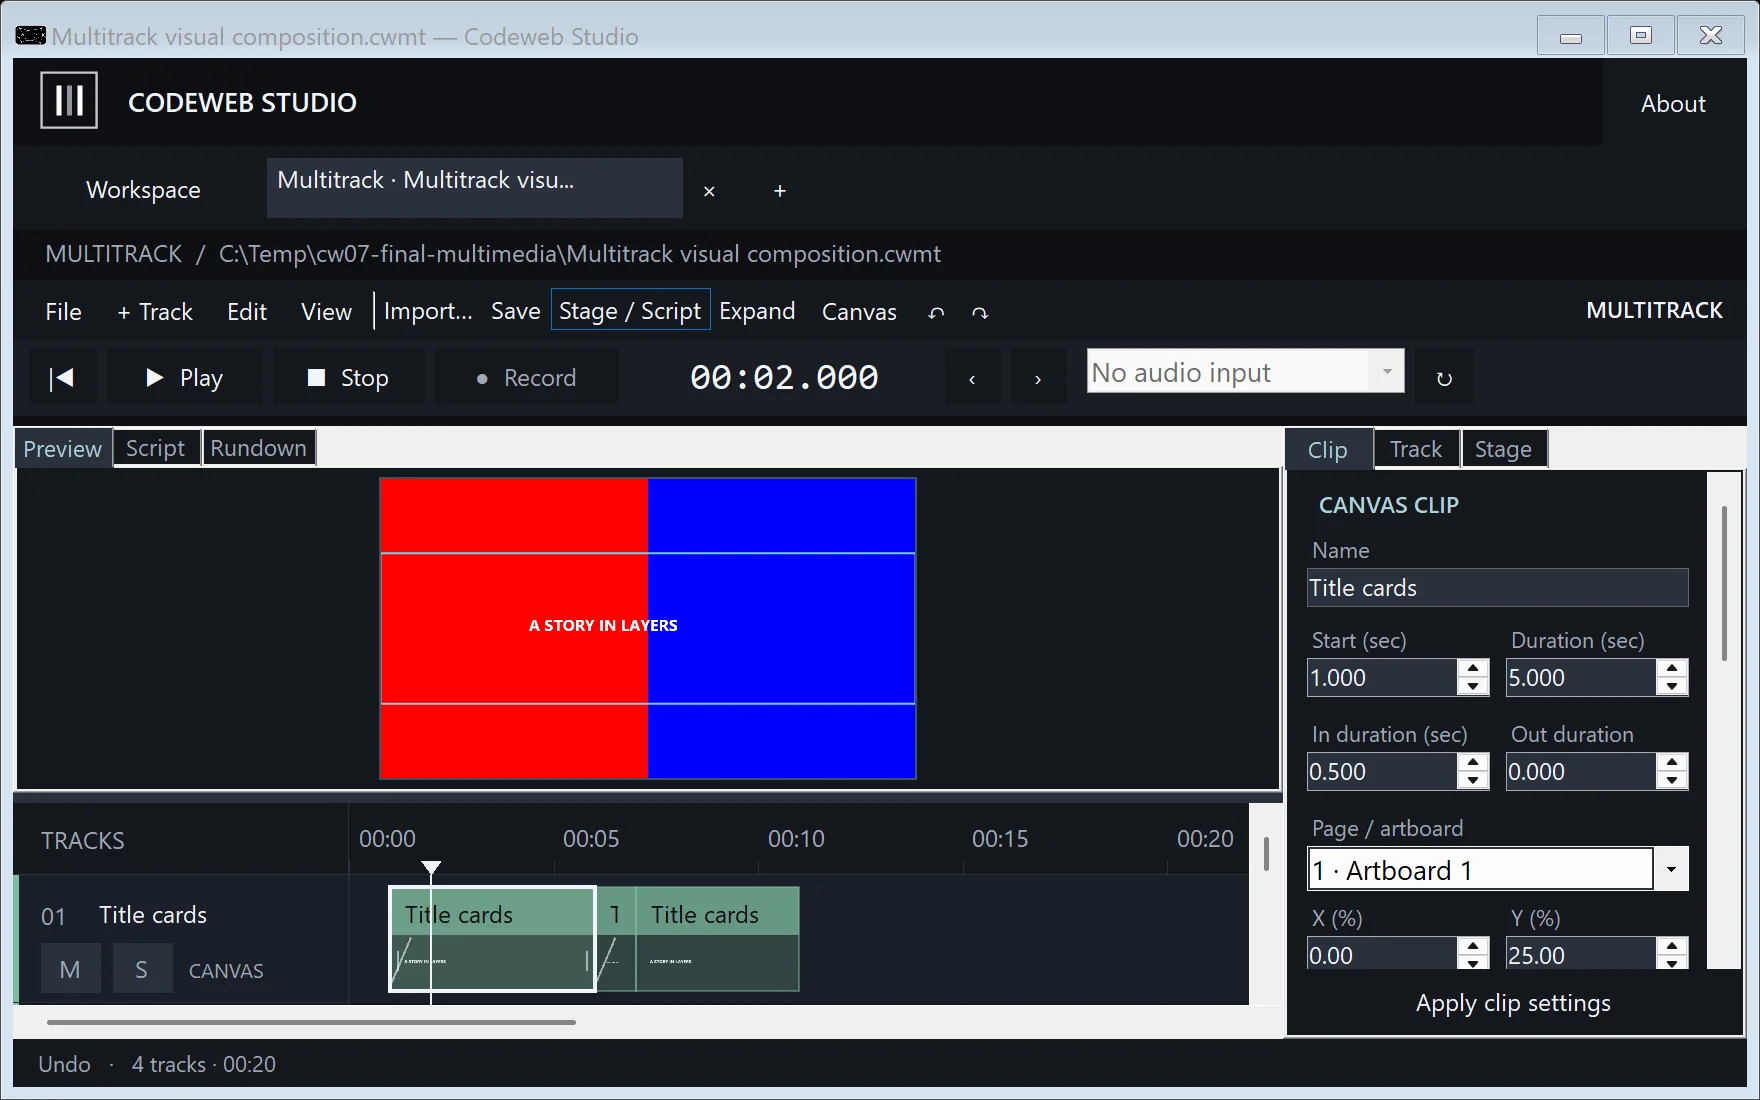1760x1100 pixels.
Task: Open the File menu
Action: click(x=63, y=312)
